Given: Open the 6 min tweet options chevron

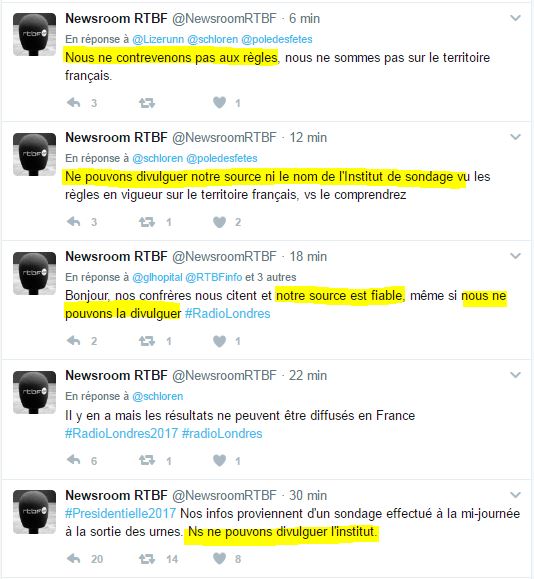Looking at the screenshot, I should (x=516, y=18).
